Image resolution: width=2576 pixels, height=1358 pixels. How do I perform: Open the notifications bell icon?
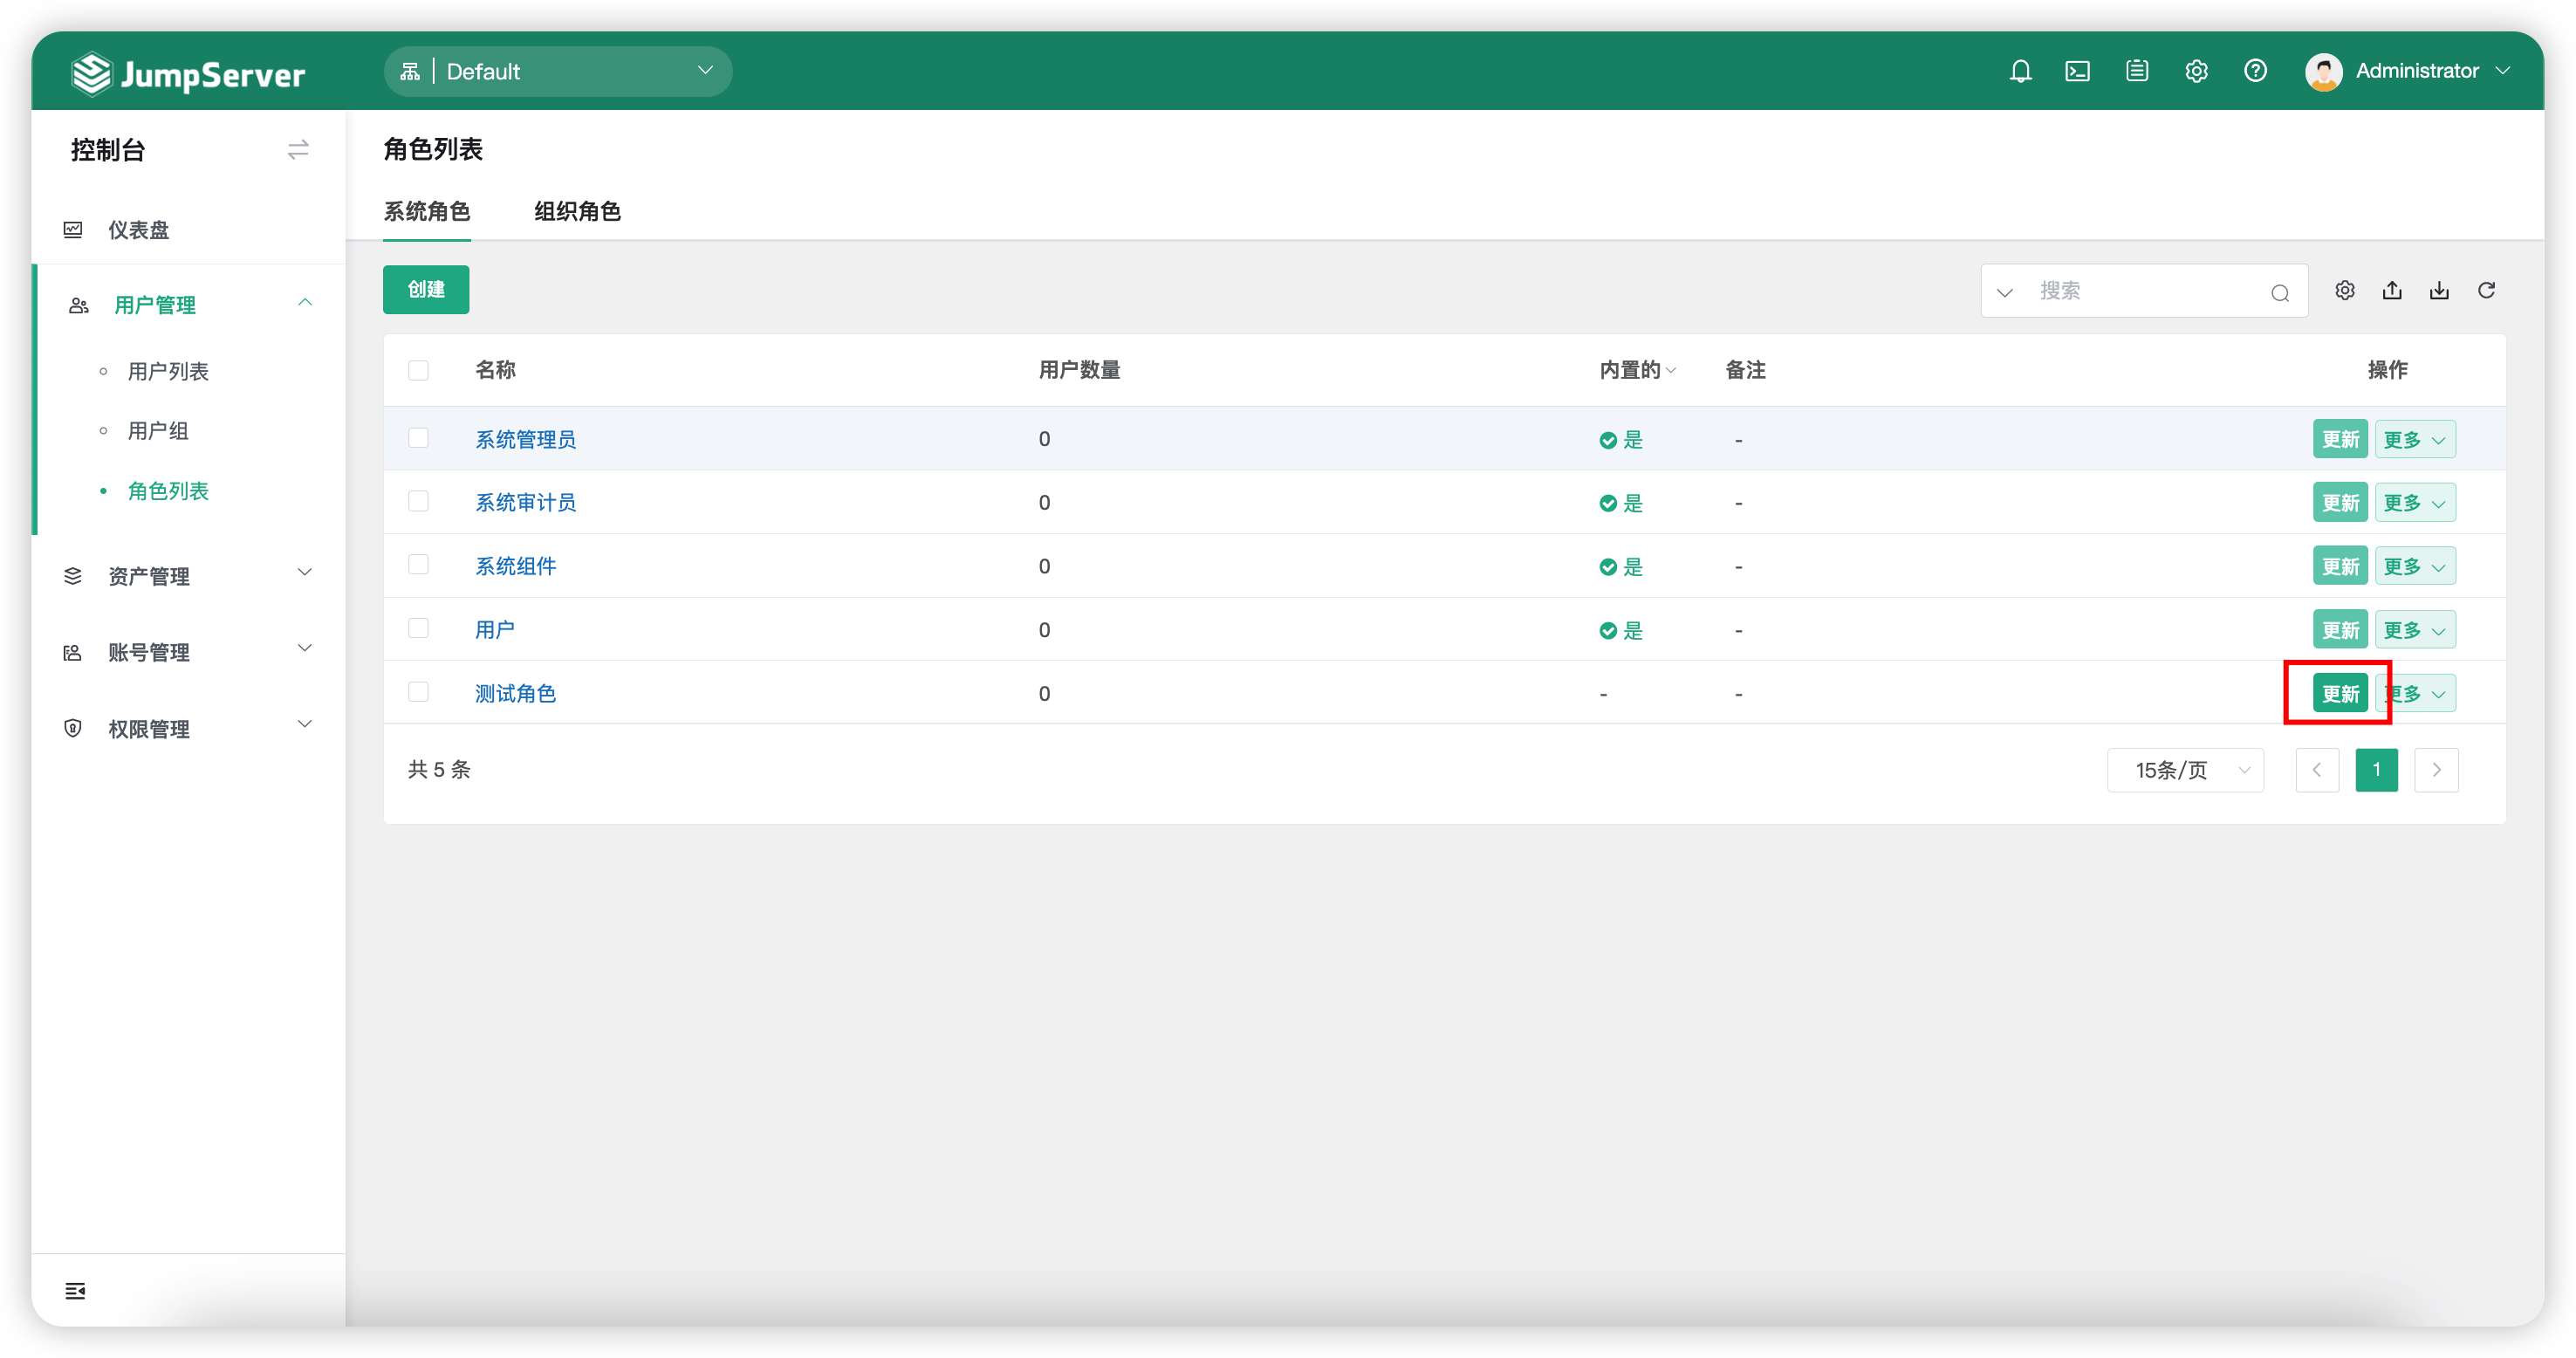tap(2020, 71)
